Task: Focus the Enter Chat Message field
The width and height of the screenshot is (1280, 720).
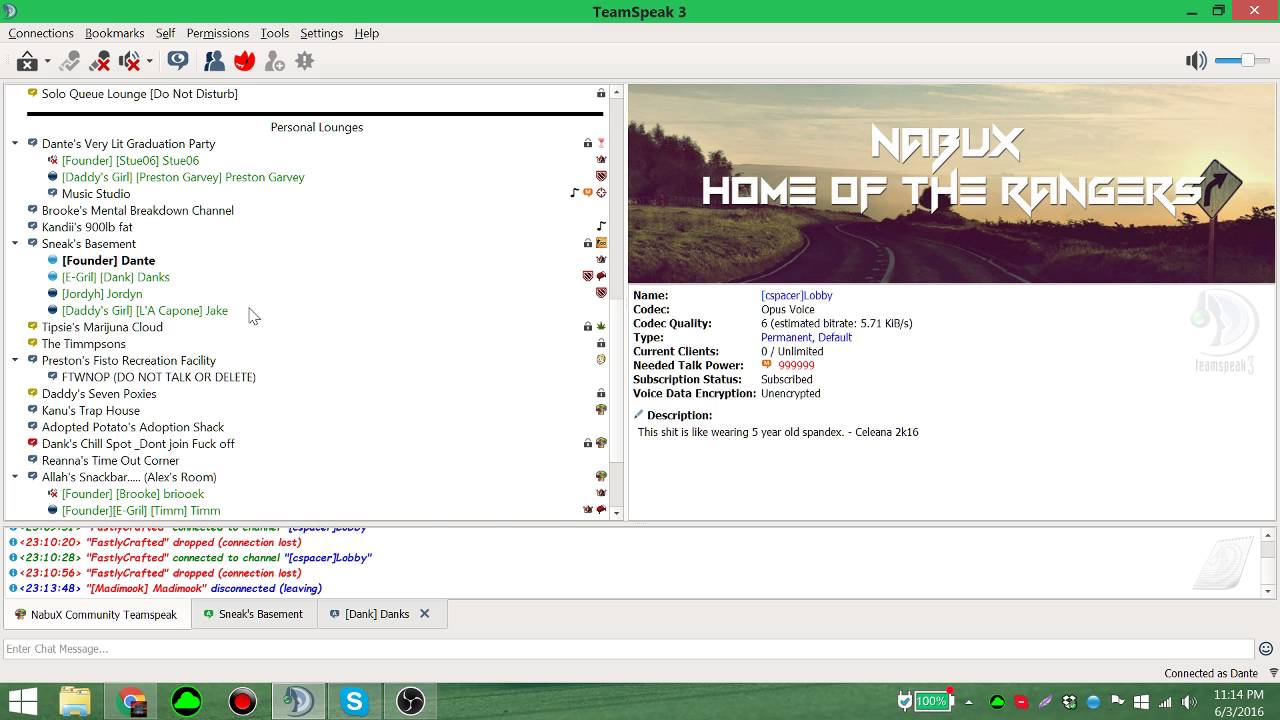Action: point(628,649)
